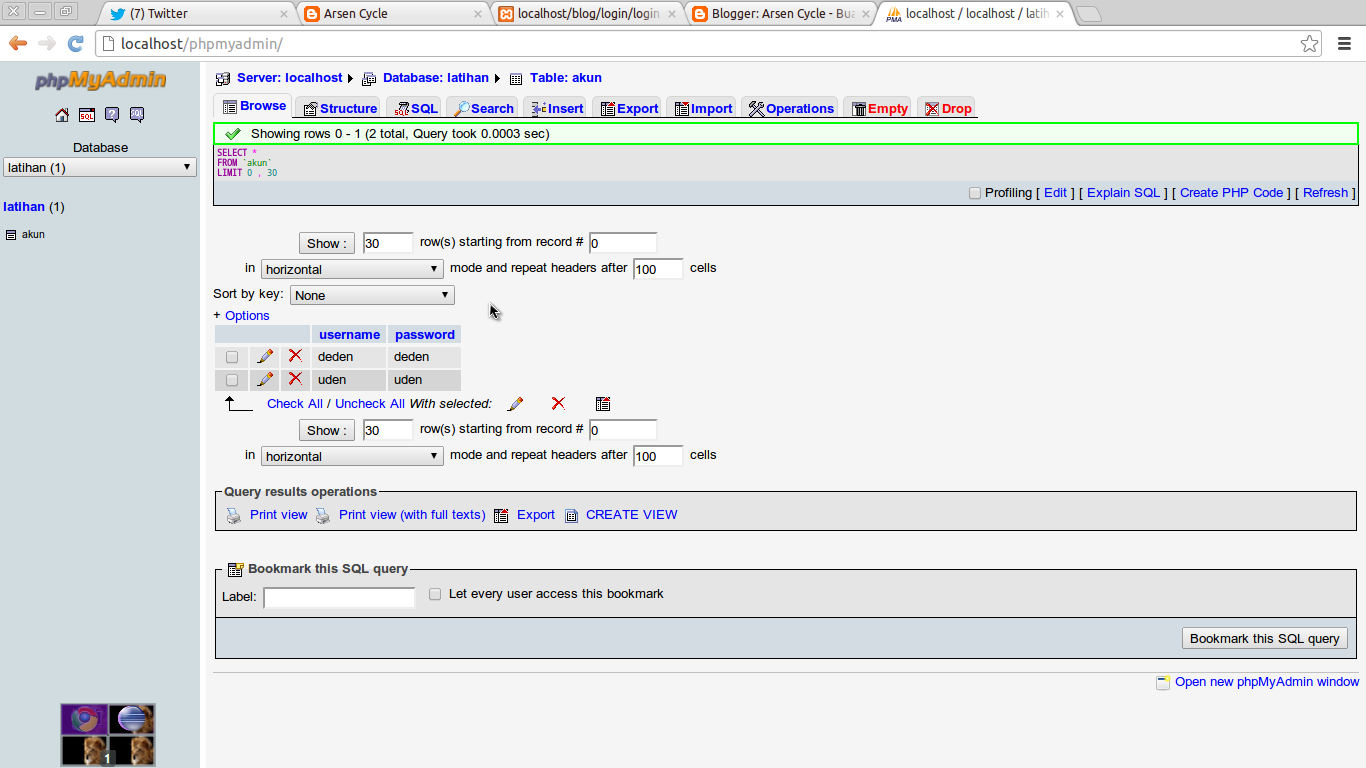
Task: Click the phpMyAdmin home icon in sidebar
Action: point(60,114)
